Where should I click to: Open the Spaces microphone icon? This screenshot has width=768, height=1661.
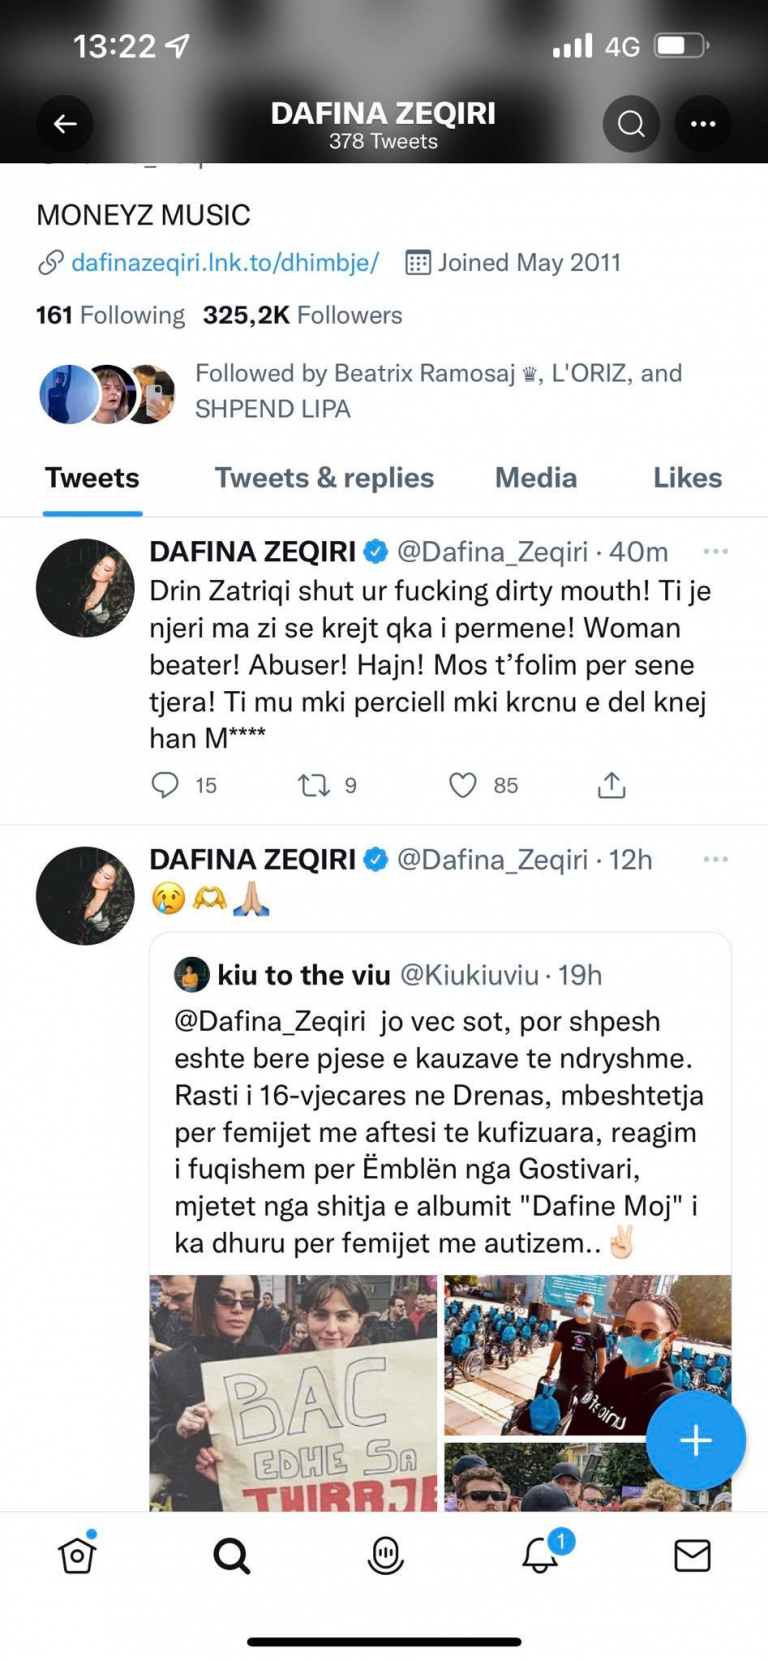(x=384, y=1555)
